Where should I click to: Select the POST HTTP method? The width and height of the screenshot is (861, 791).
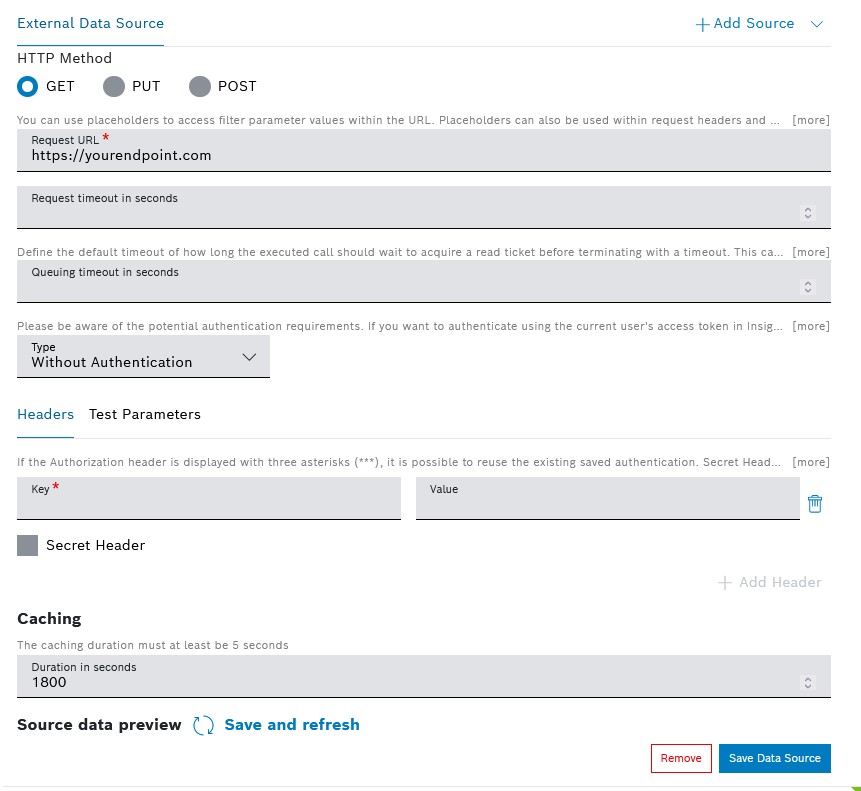200,87
